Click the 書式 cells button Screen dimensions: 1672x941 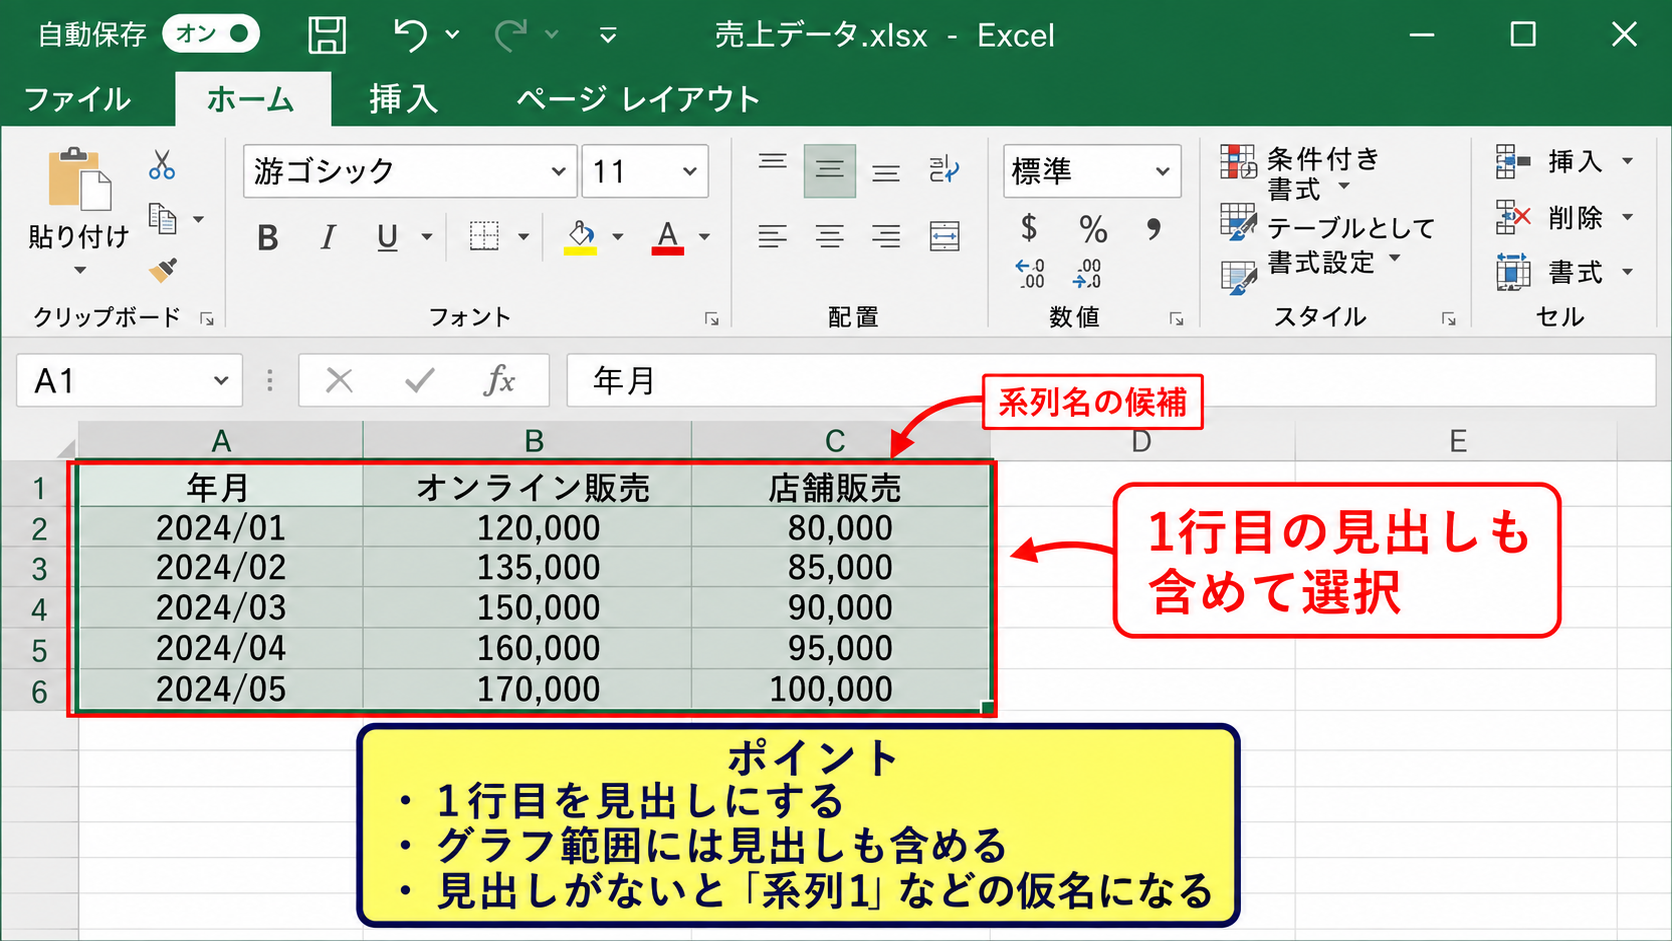pos(1565,272)
